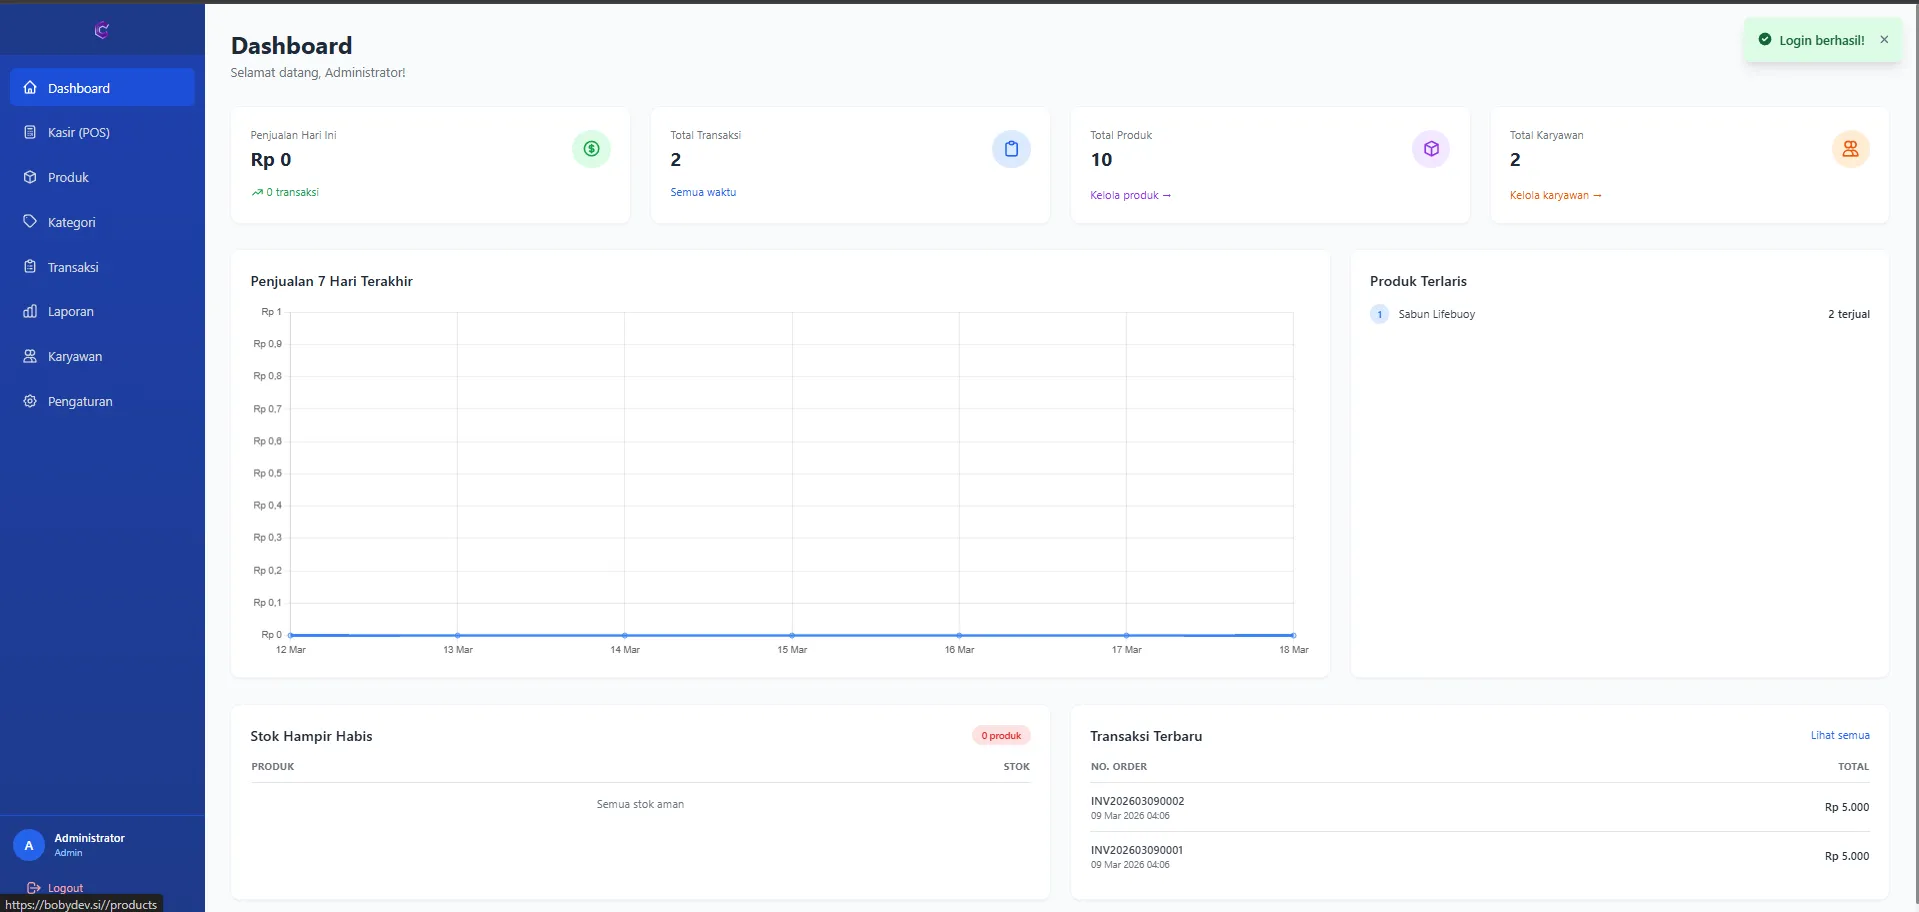
Task: Click the green dollar sales icon
Action: [x=591, y=149]
